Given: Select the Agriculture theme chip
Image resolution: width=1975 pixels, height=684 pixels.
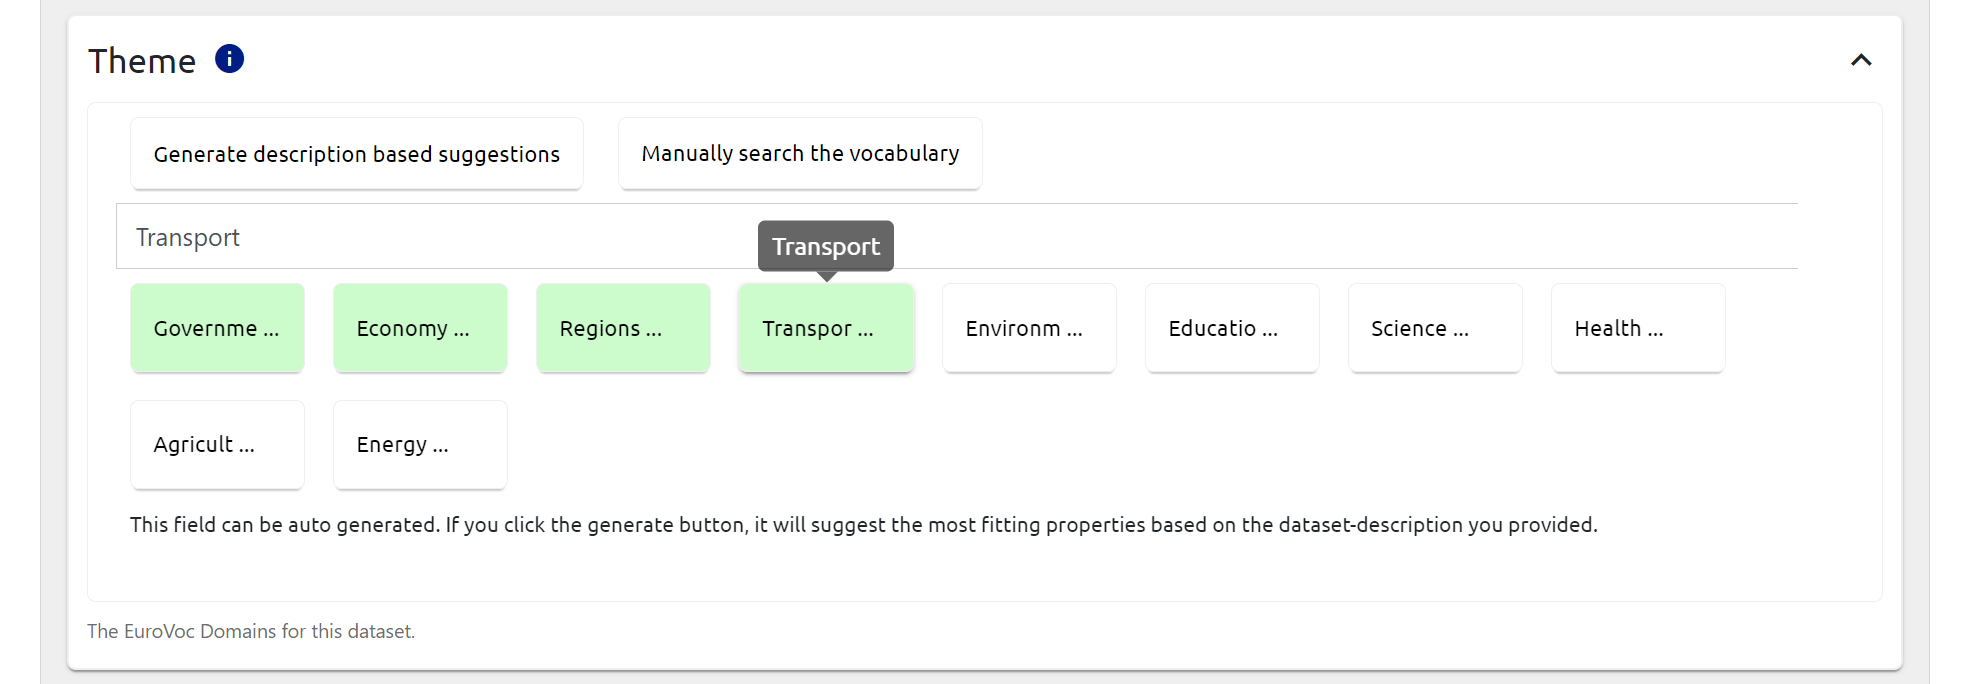Looking at the screenshot, I should 217,445.
